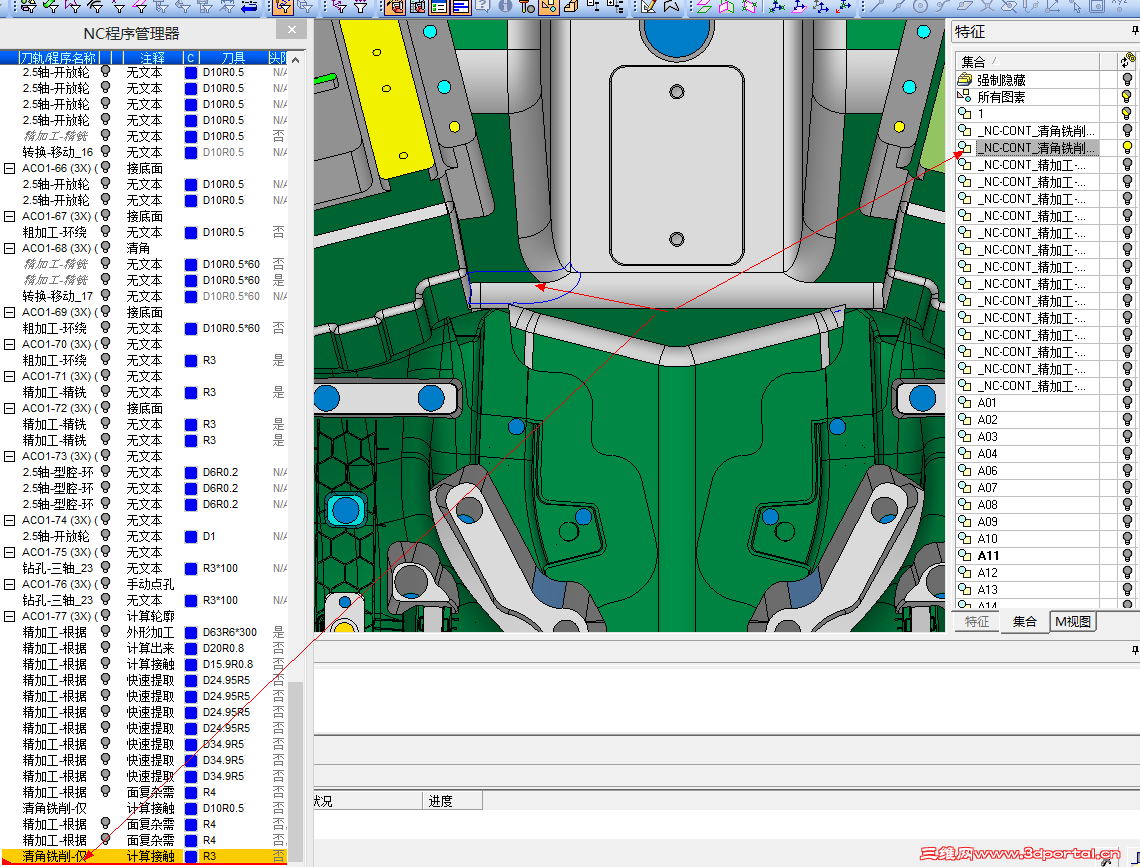Click the NC list scroll-up arrow
This screenshot has height=867, width=1140.
[x=296, y=58]
